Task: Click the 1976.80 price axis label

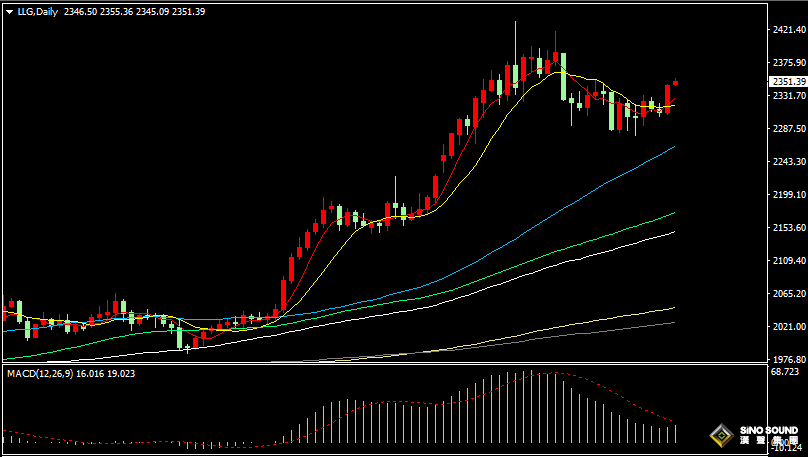Action: tap(788, 359)
